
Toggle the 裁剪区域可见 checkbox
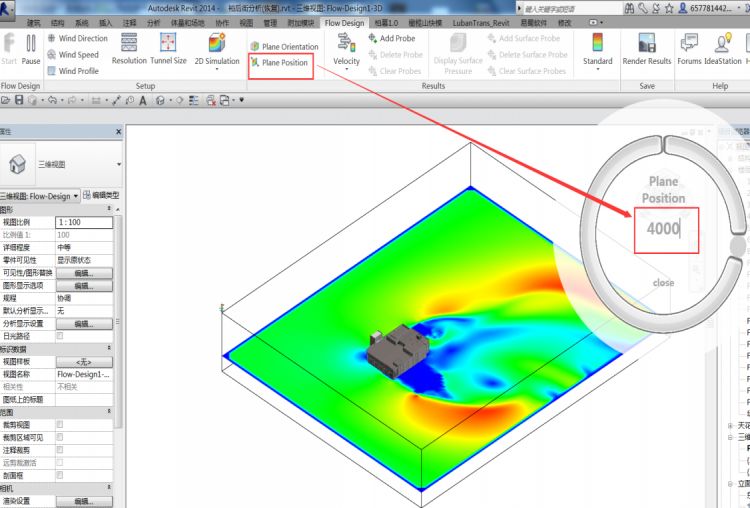(60, 437)
